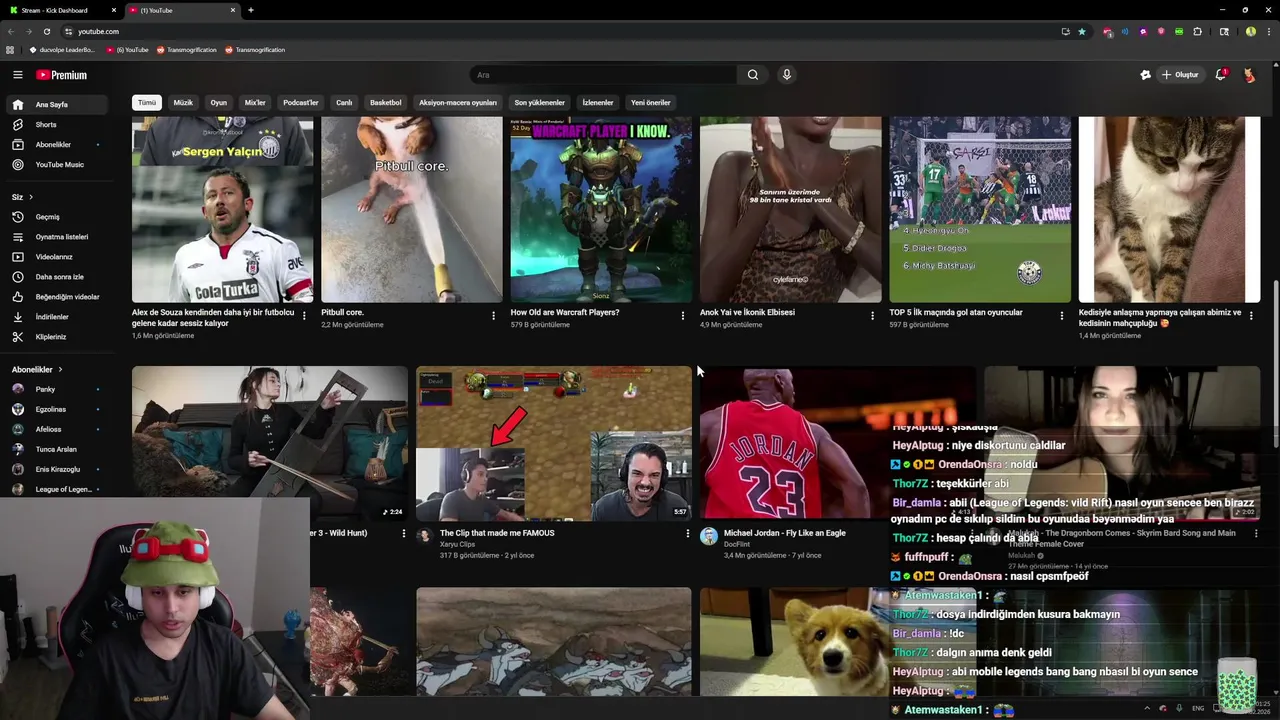Open Daha sonra izle list
1280x720 pixels.
coord(60,277)
